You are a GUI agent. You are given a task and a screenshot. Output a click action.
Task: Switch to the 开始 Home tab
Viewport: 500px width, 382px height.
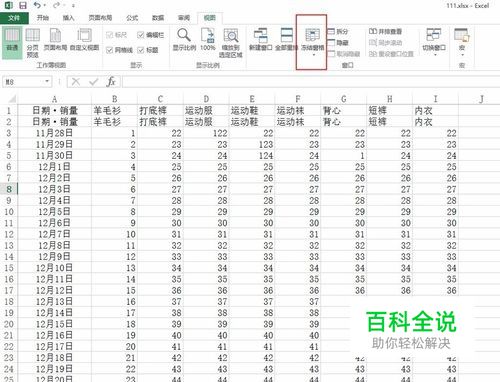click(x=43, y=18)
